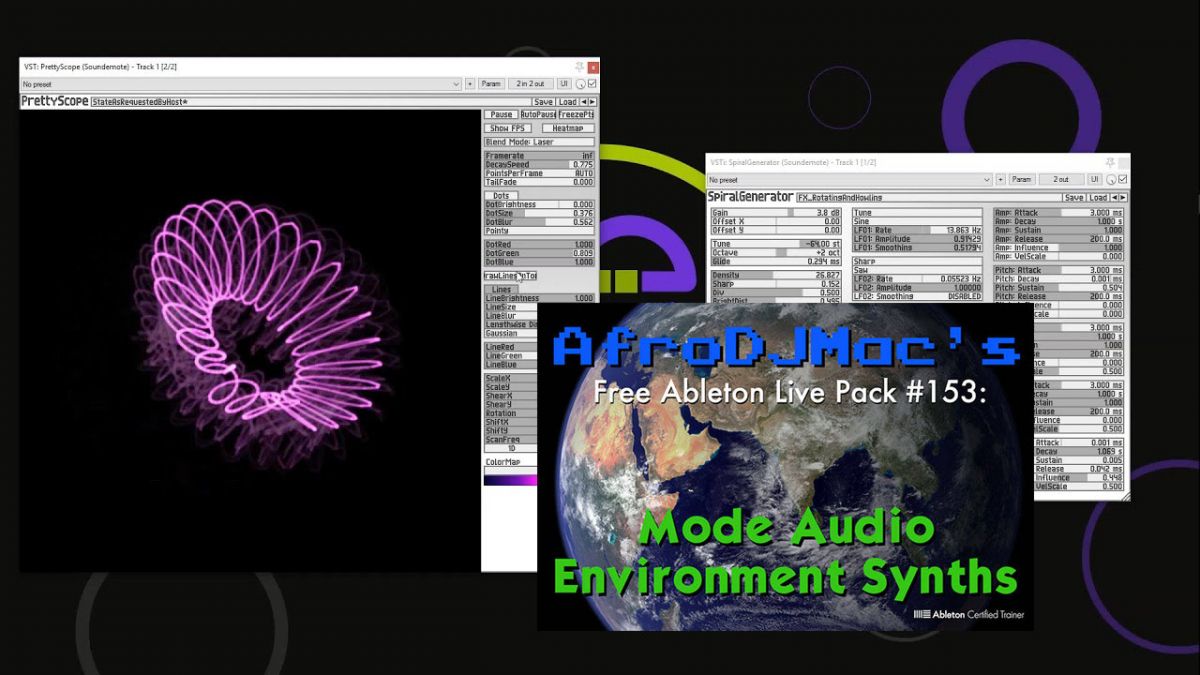
Task: Toggle Pause in PrettyScope
Action: [x=501, y=115]
